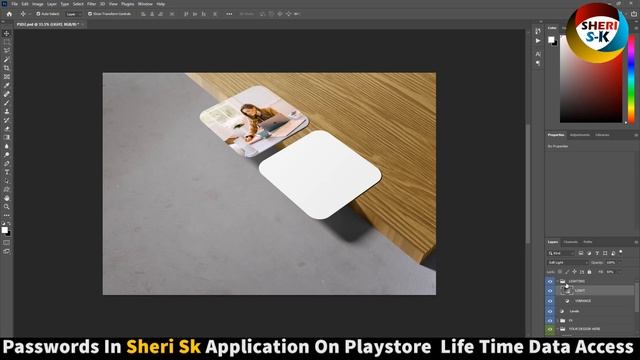Select the History Brush tool
640x360 pixels.
[7, 120]
